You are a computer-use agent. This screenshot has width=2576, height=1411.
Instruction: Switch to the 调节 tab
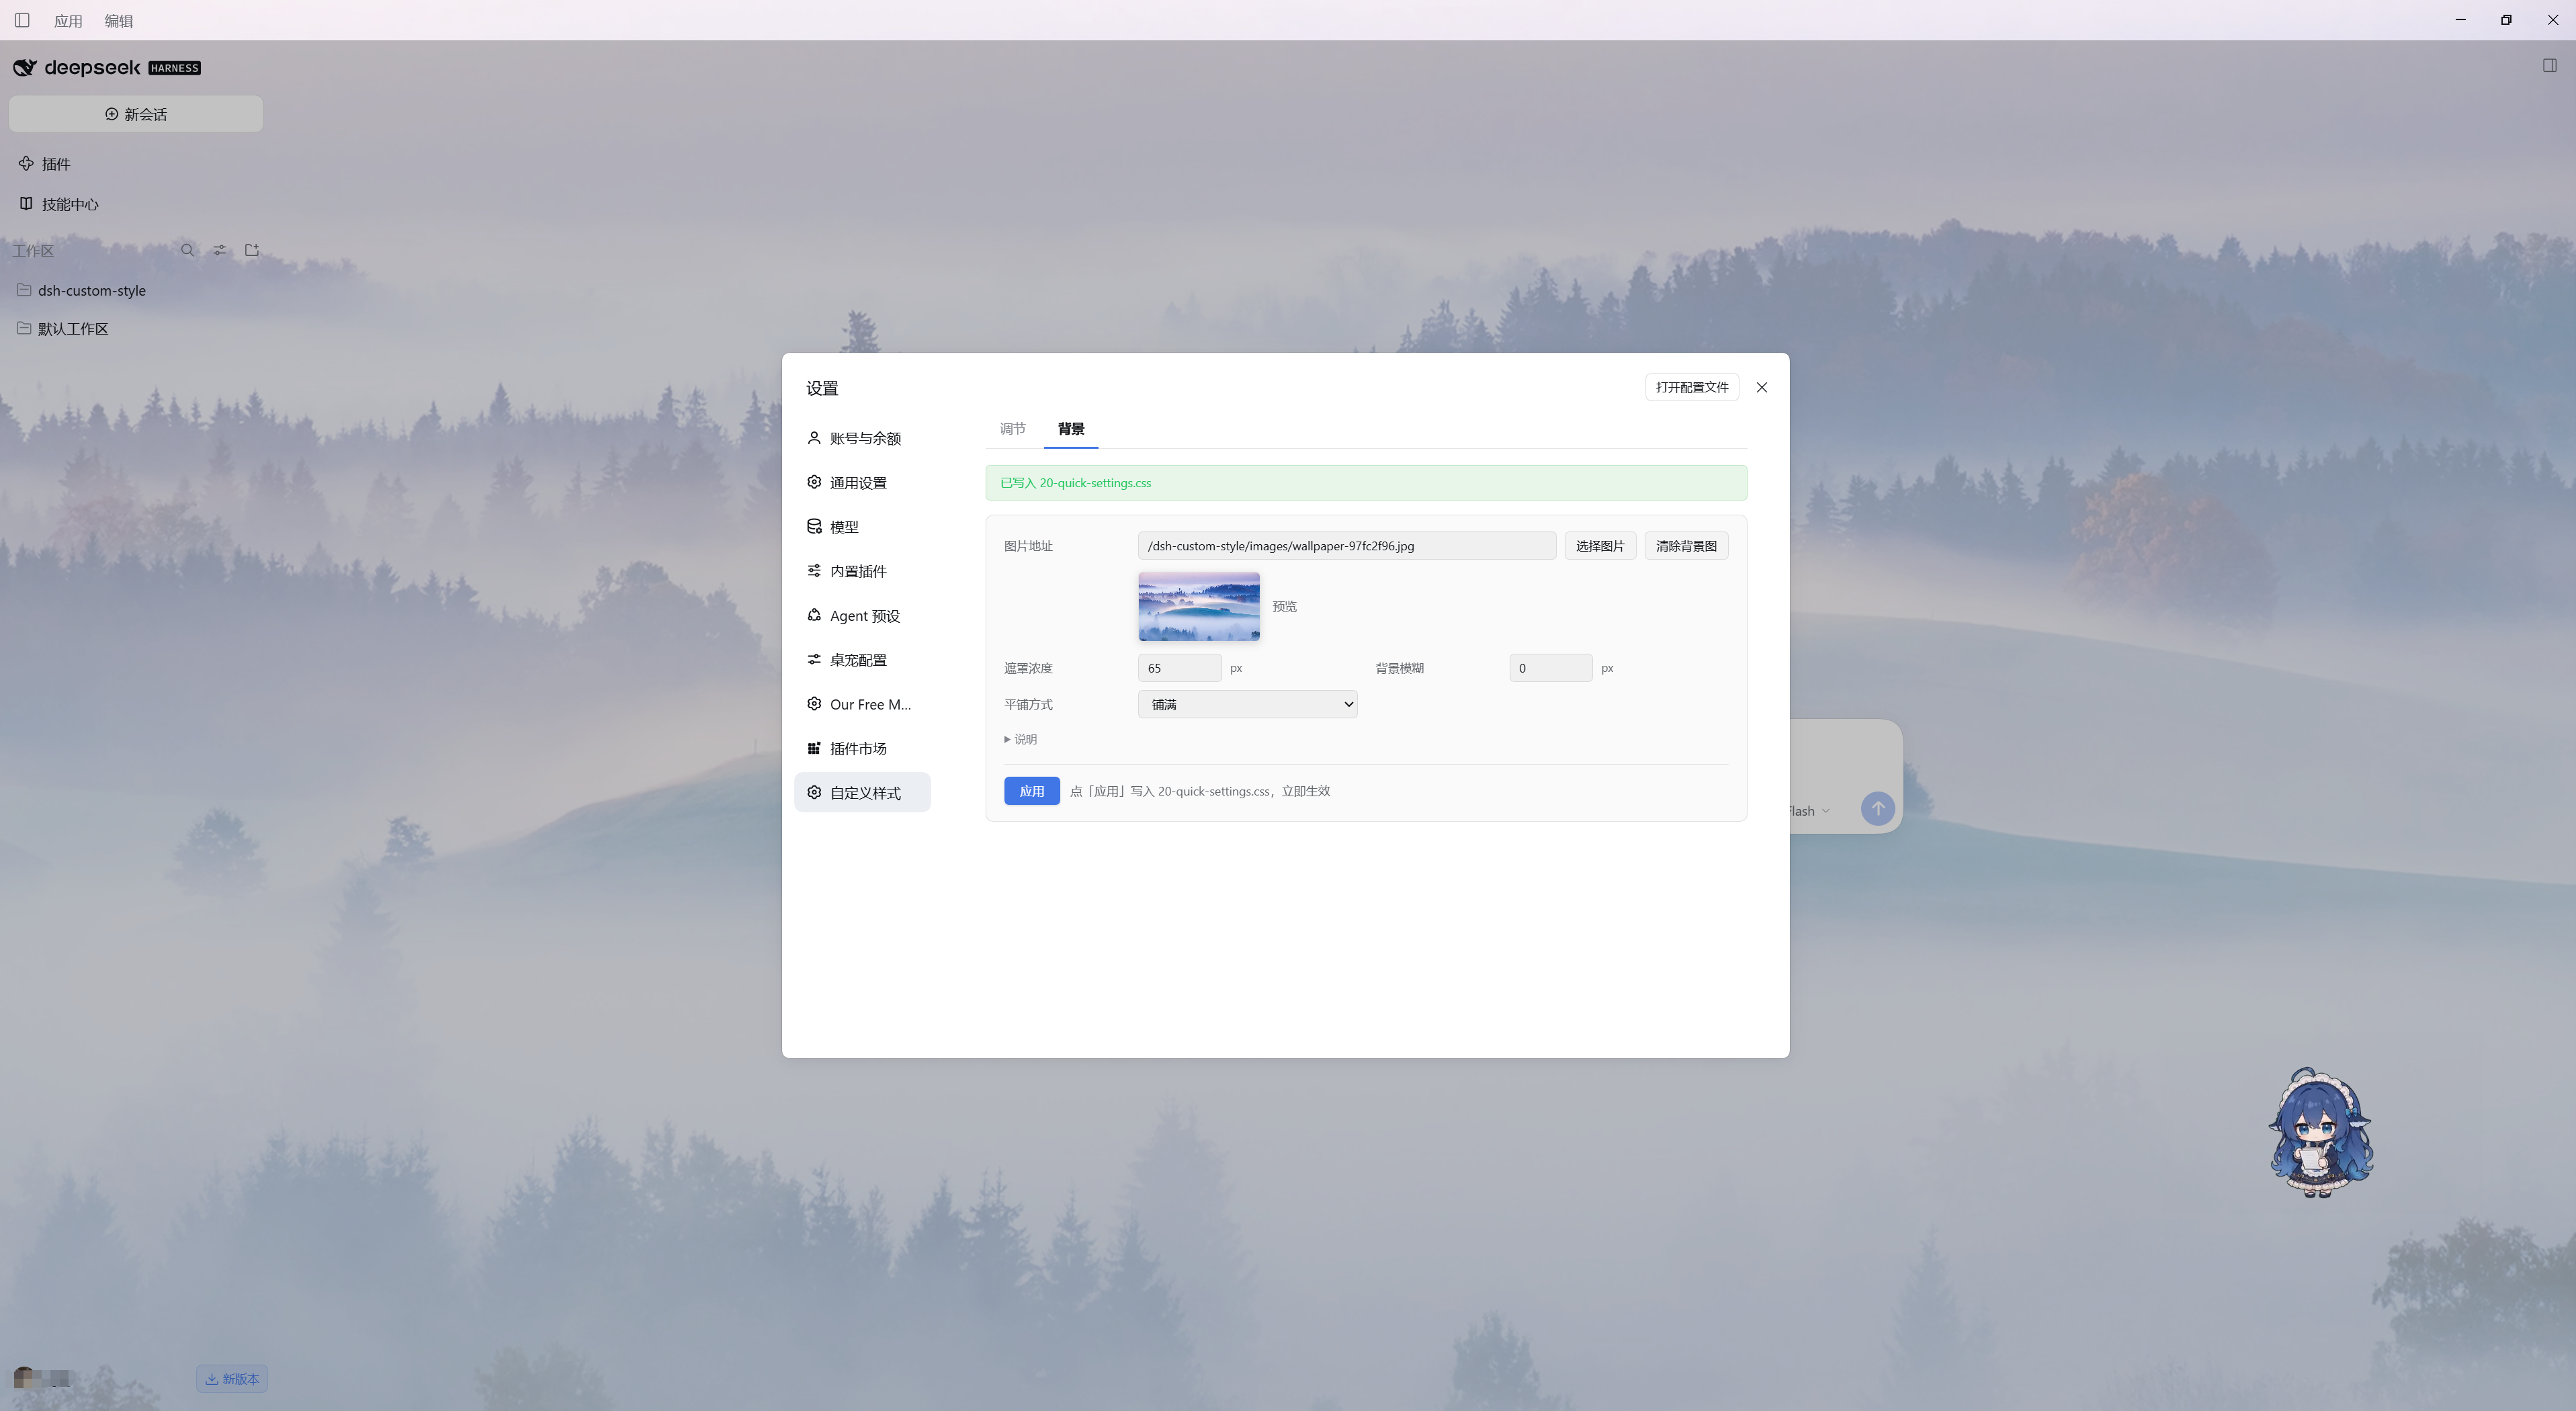(1012, 428)
